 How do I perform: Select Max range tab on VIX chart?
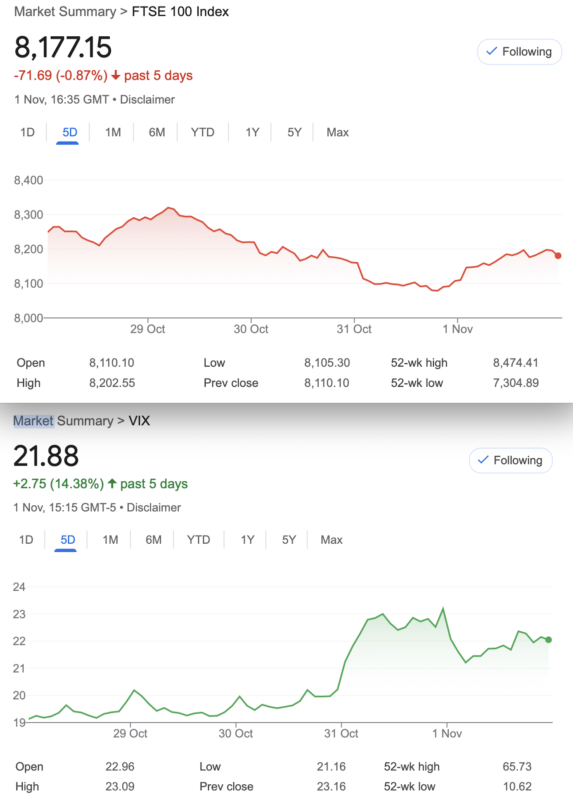pos(331,540)
